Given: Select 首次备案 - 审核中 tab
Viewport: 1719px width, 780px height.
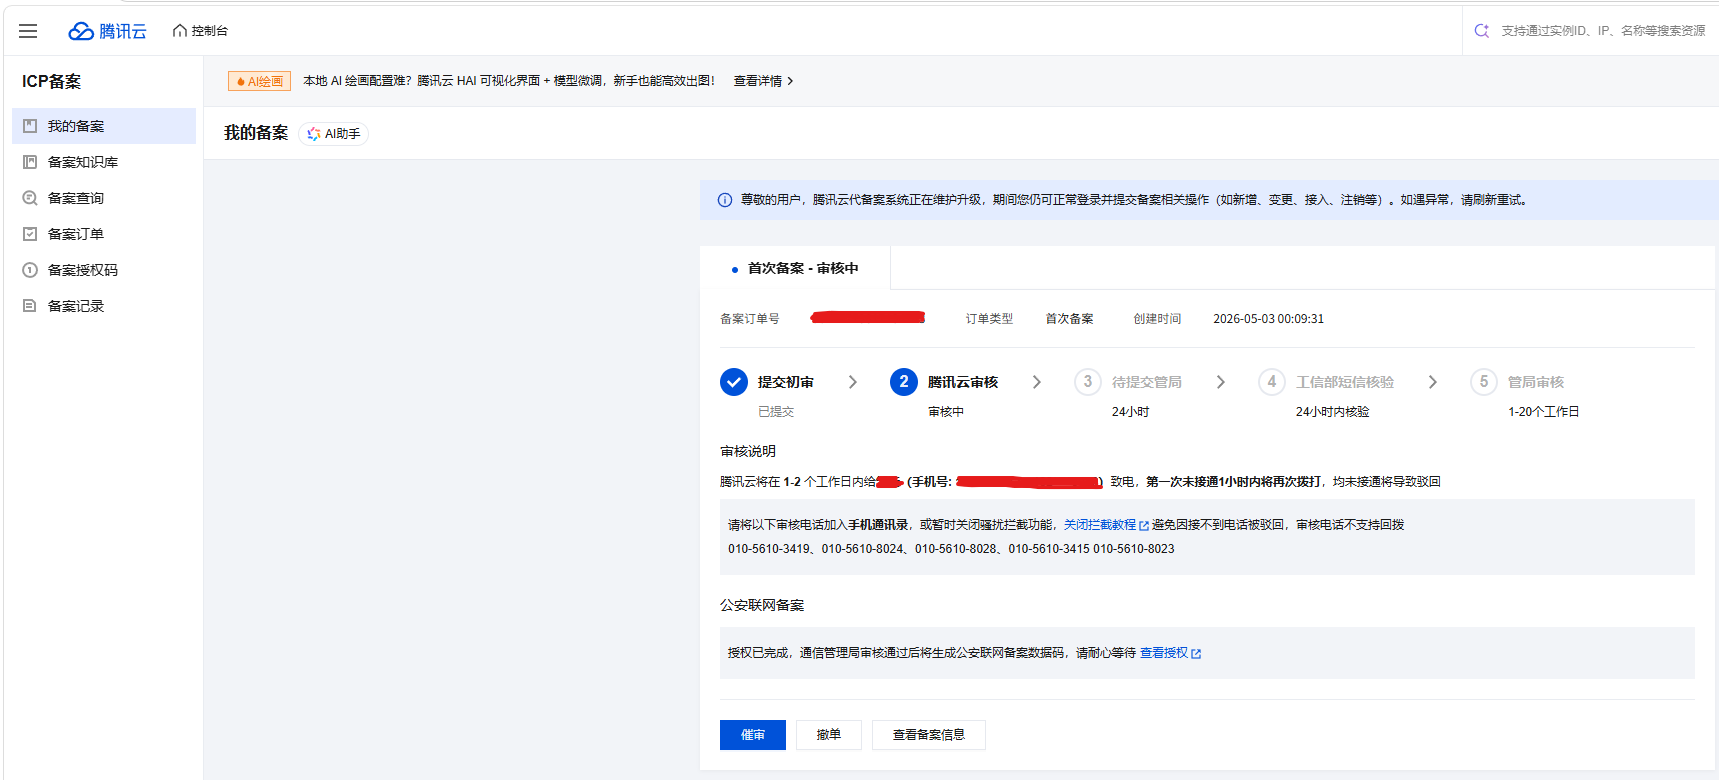Looking at the screenshot, I should coord(795,268).
